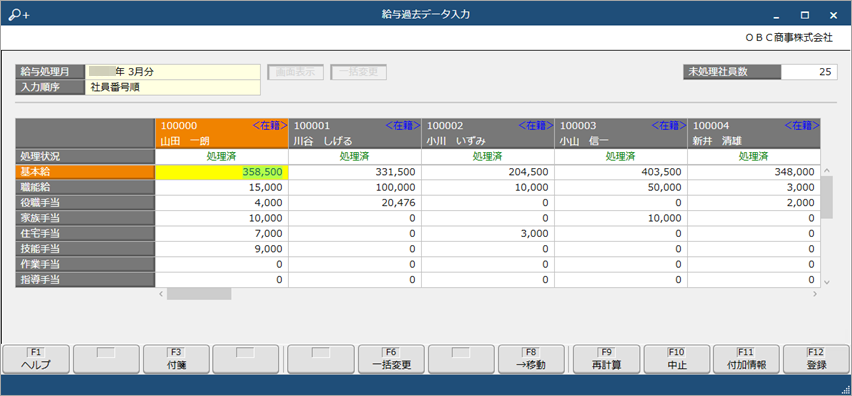Click F6 一括変更 function button
The height and width of the screenshot is (396, 852).
point(391,359)
